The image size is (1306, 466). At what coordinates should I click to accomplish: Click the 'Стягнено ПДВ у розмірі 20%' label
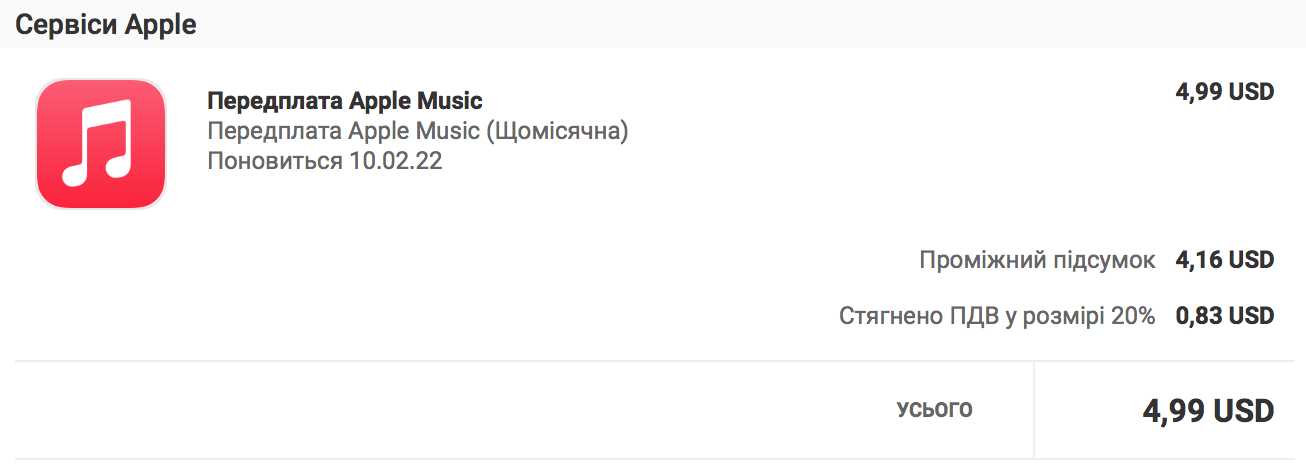tap(997, 317)
